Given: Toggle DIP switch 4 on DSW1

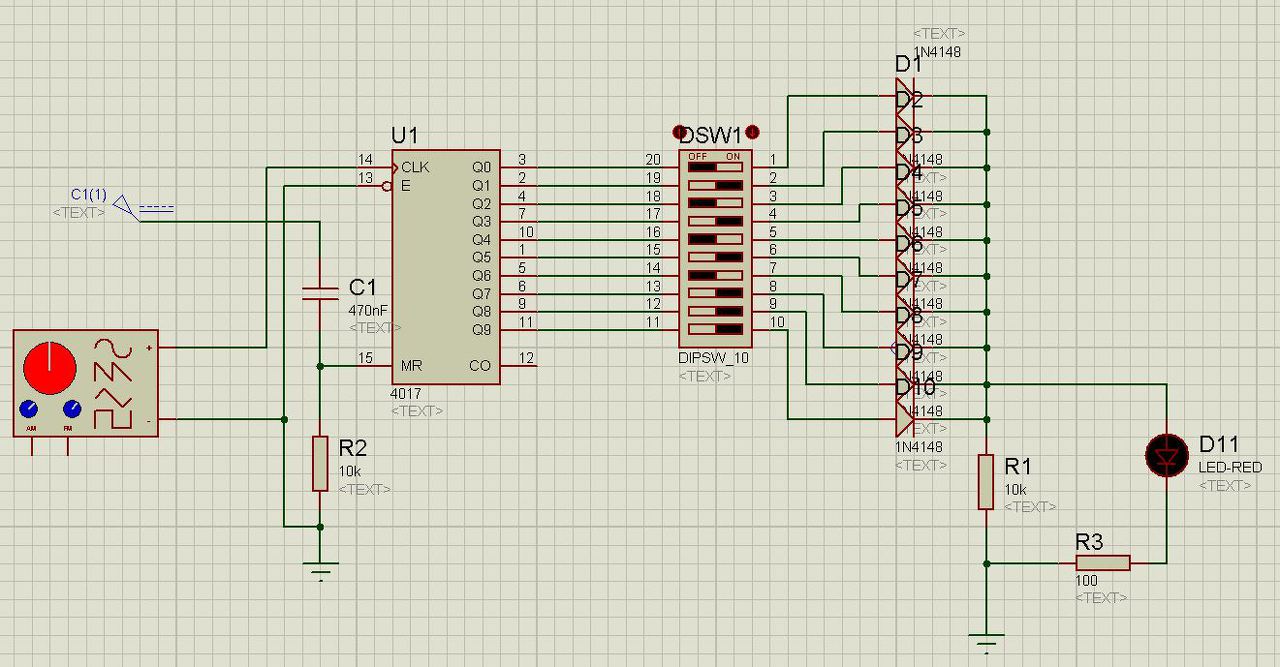Looking at the screenshot, I should tap(715, 221).
